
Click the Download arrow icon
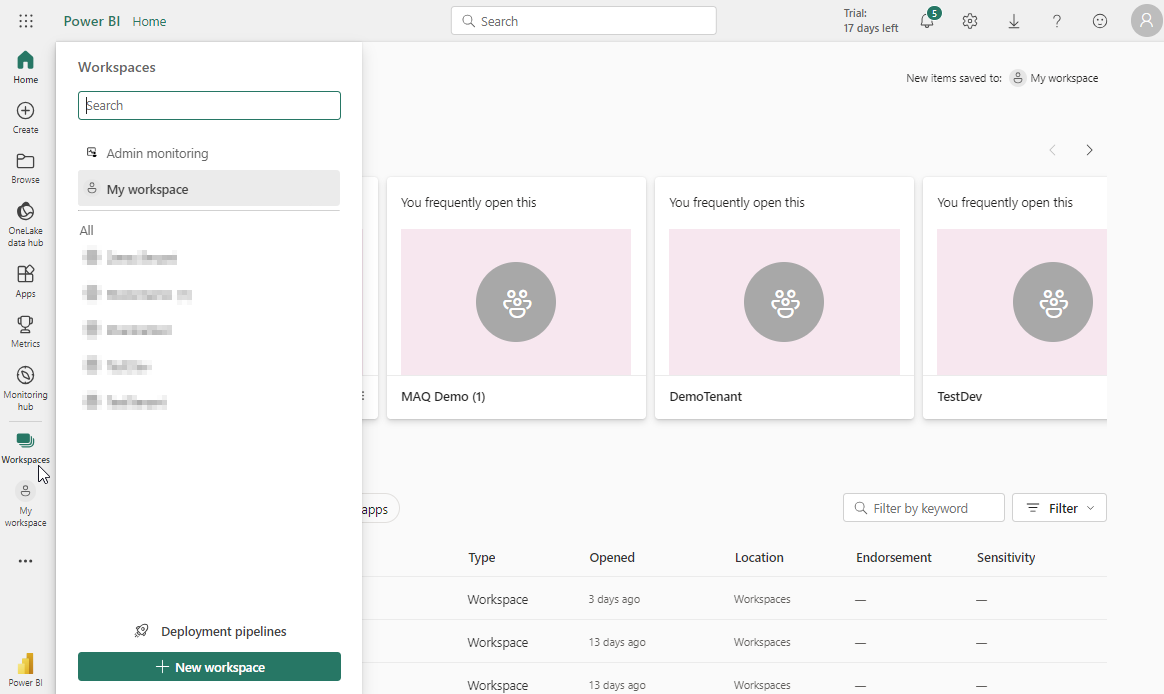[x=1013, y=21]
